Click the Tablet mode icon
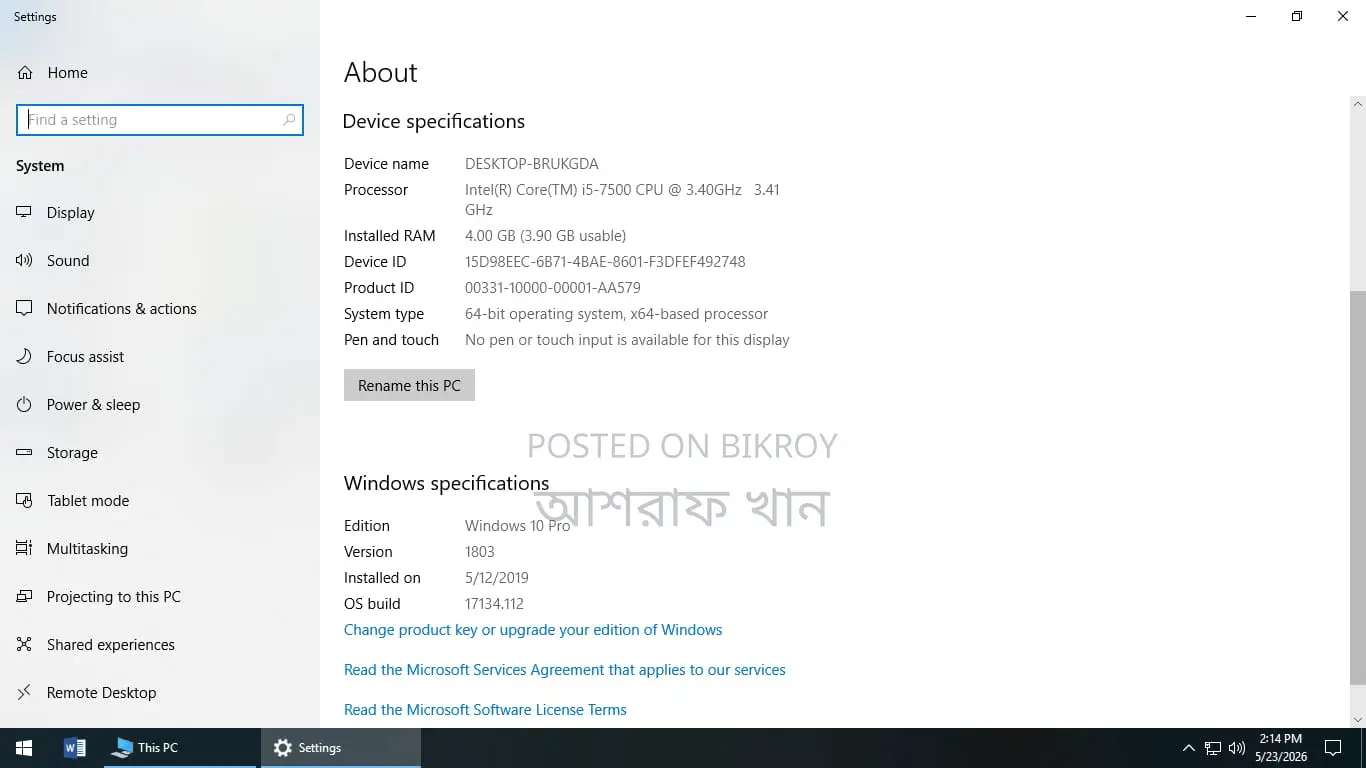 25,501
